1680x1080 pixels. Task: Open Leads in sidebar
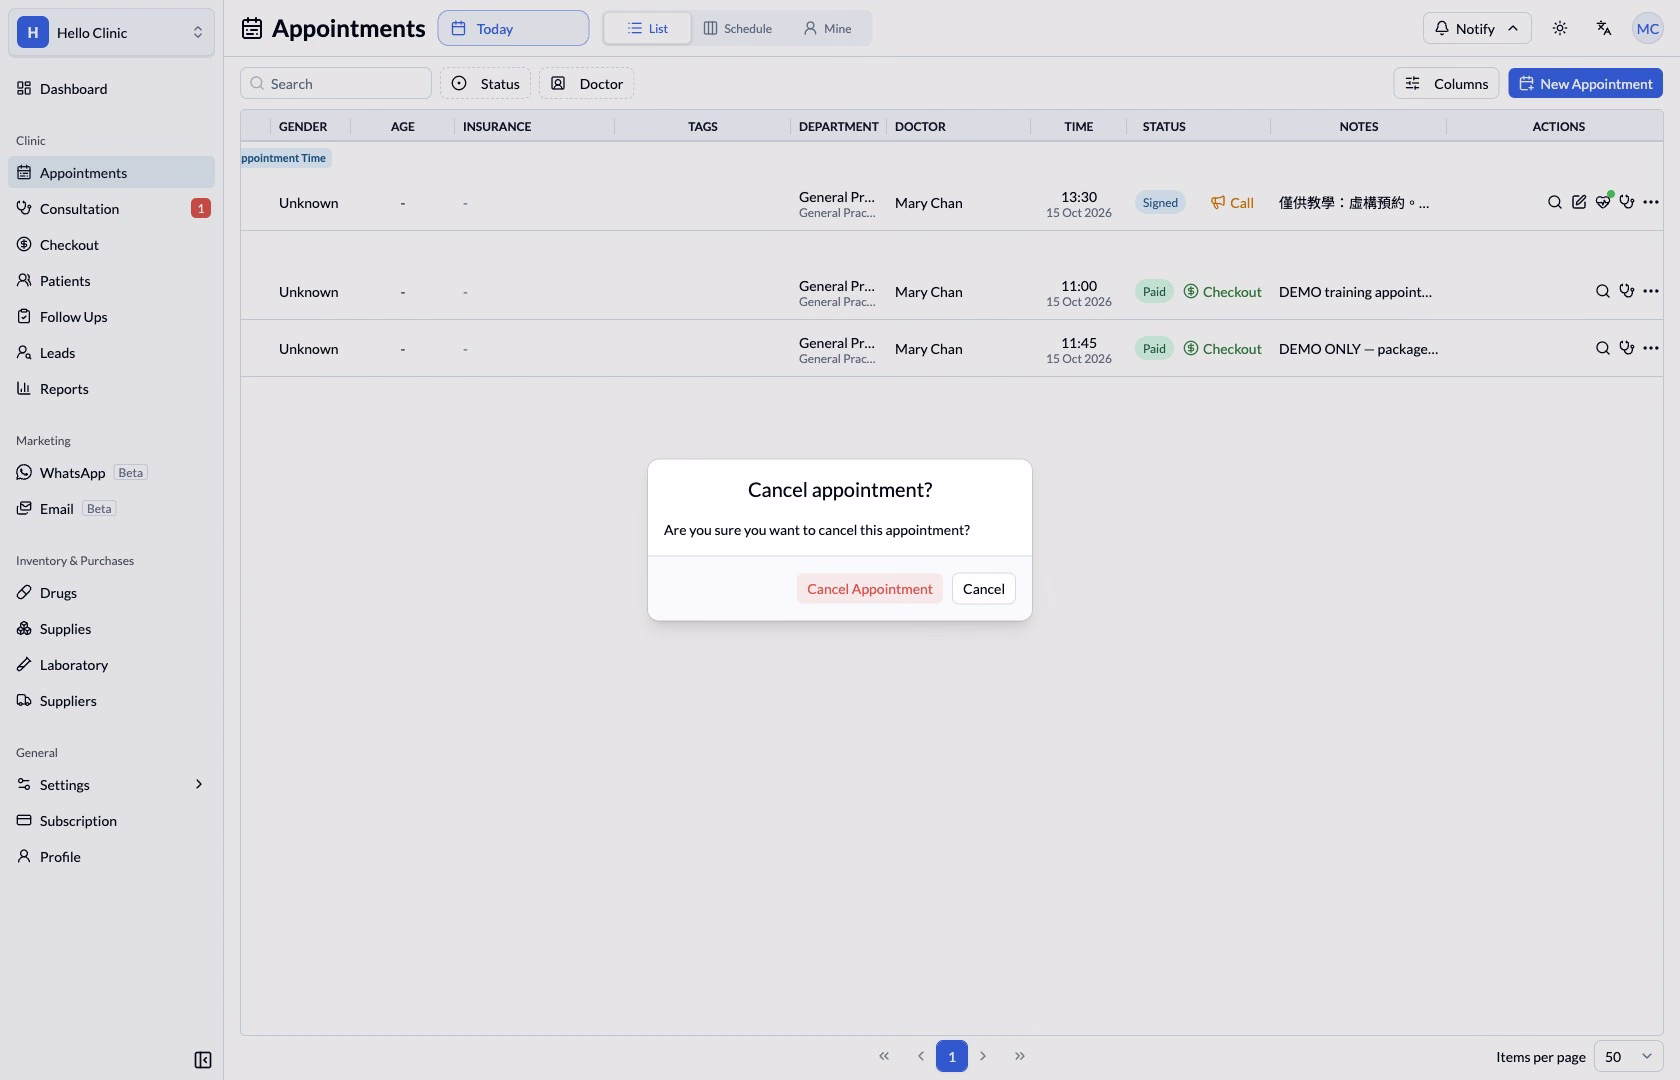point(111,353)
